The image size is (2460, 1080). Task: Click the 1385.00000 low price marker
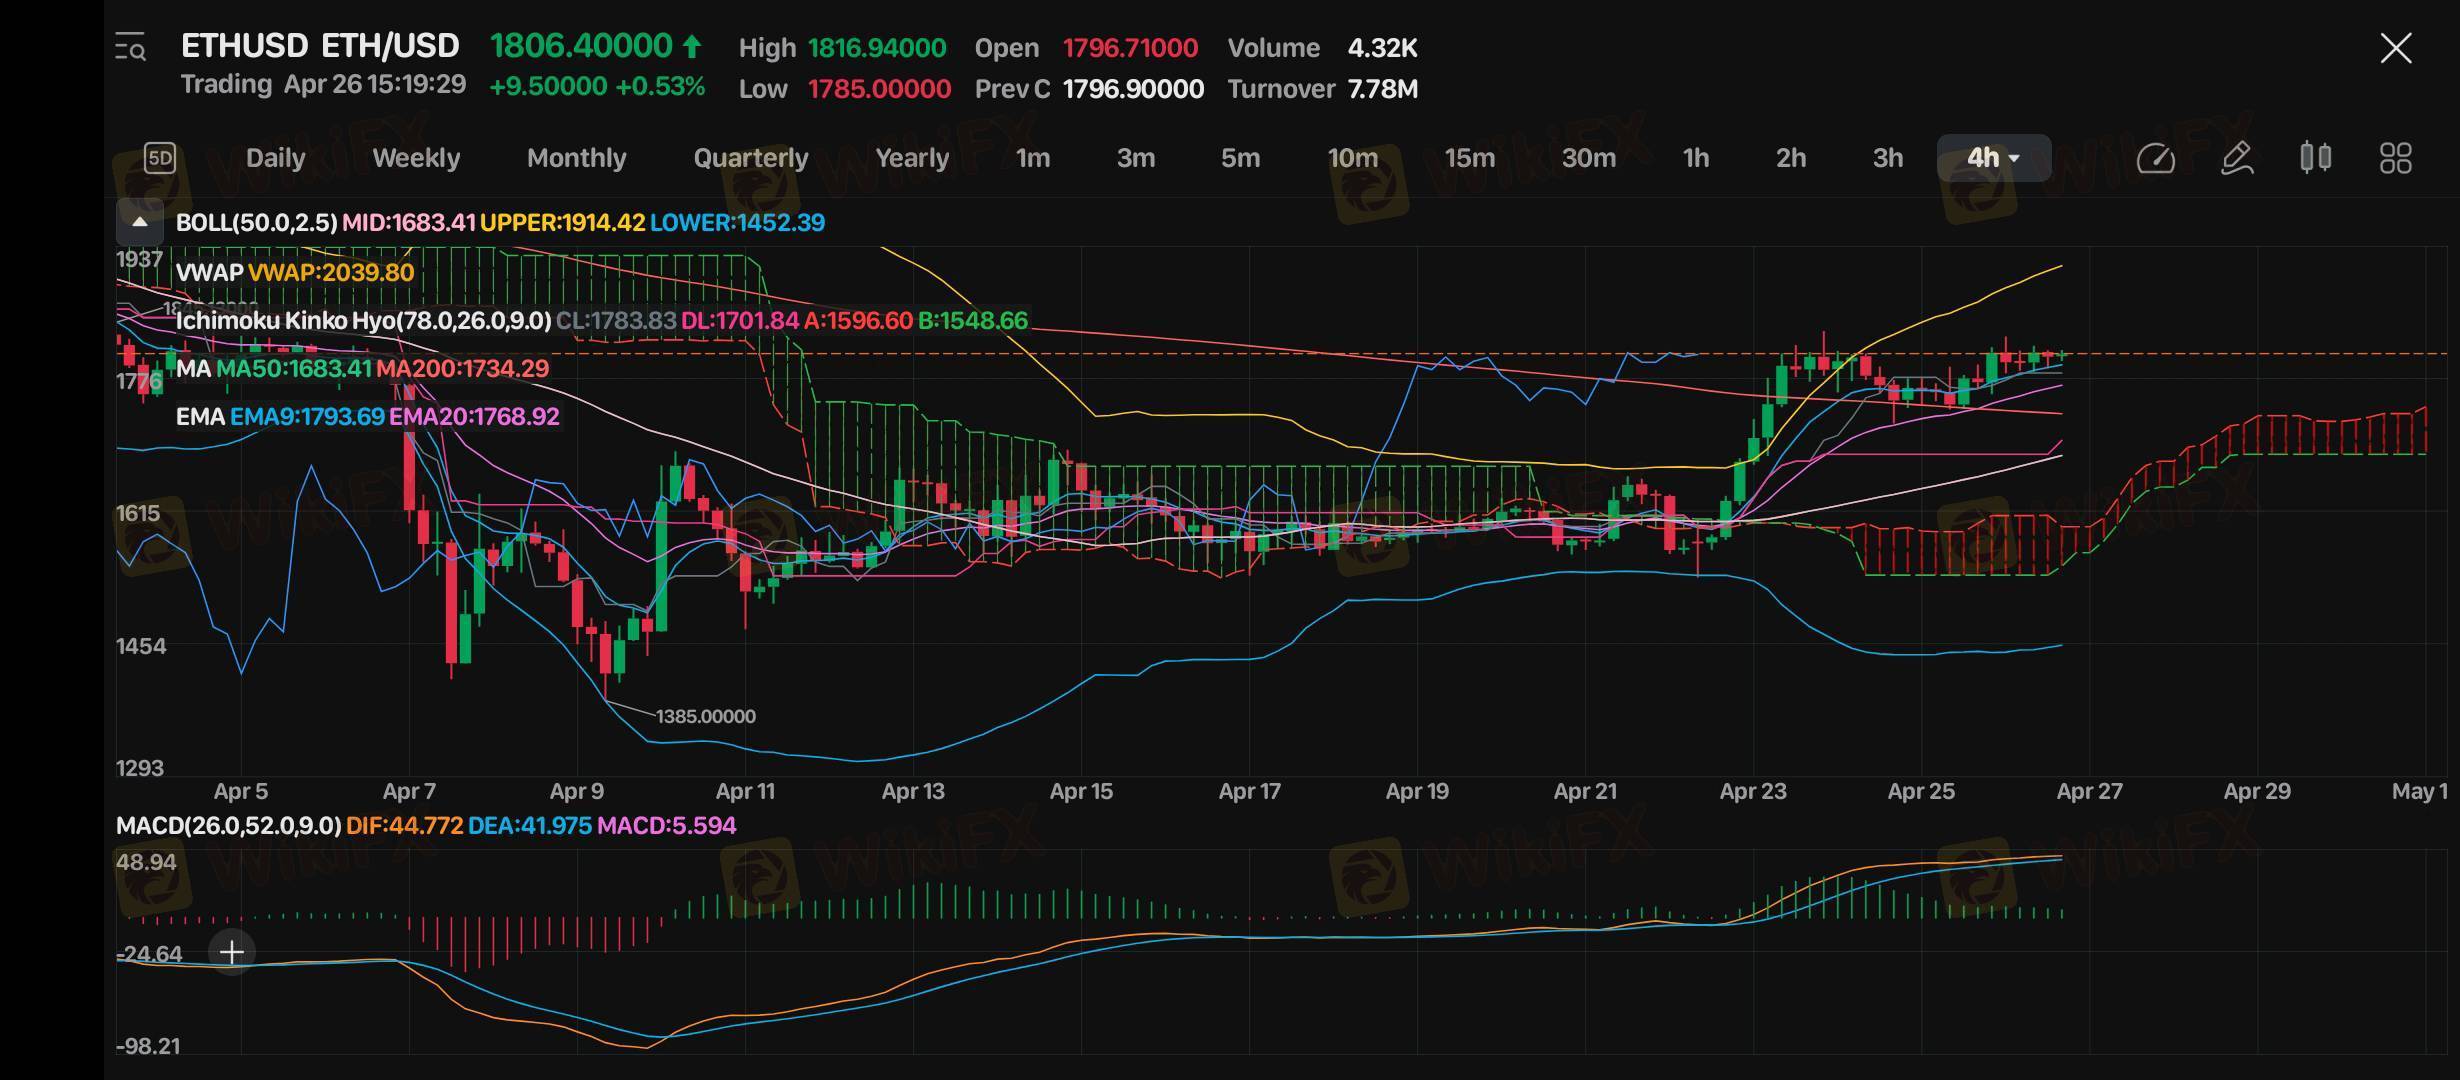pyautogui.click(x=705, y=717)
